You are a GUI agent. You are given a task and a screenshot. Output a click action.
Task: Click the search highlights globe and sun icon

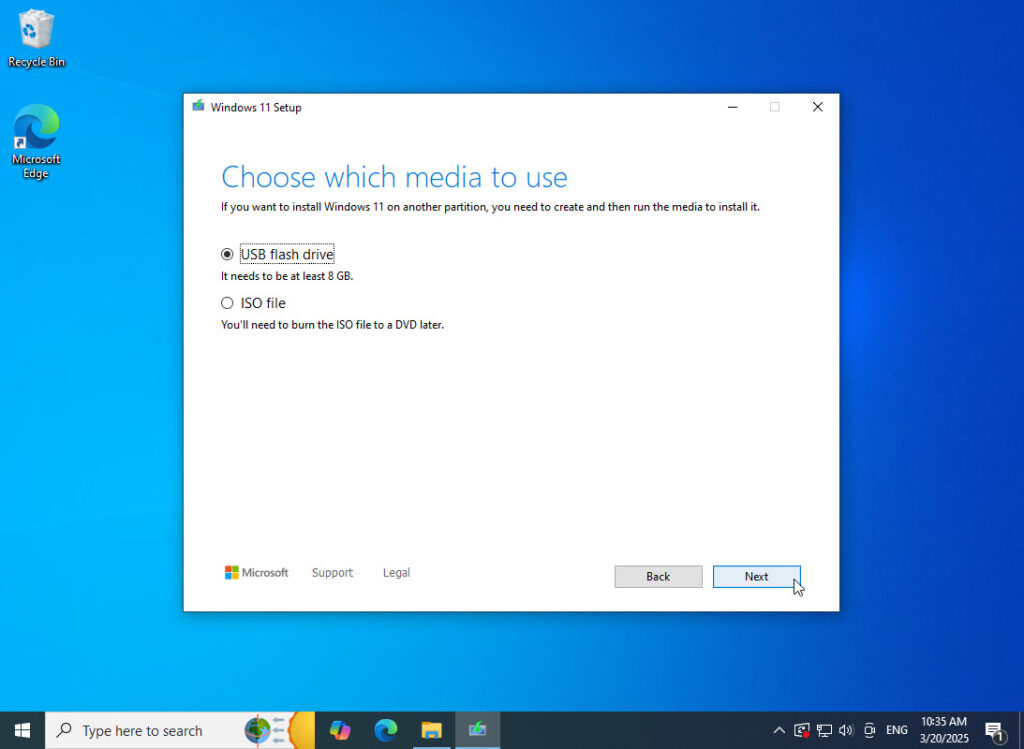click(x=279, y=730)
